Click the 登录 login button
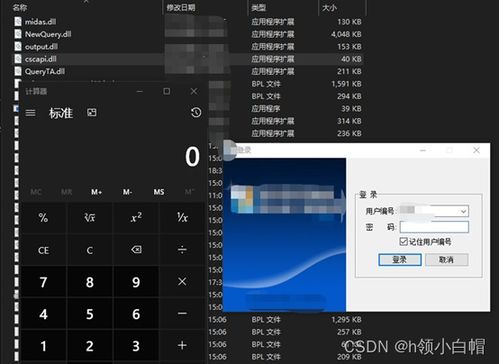This screenshot has height=364, width=499. tap(400, 260)
